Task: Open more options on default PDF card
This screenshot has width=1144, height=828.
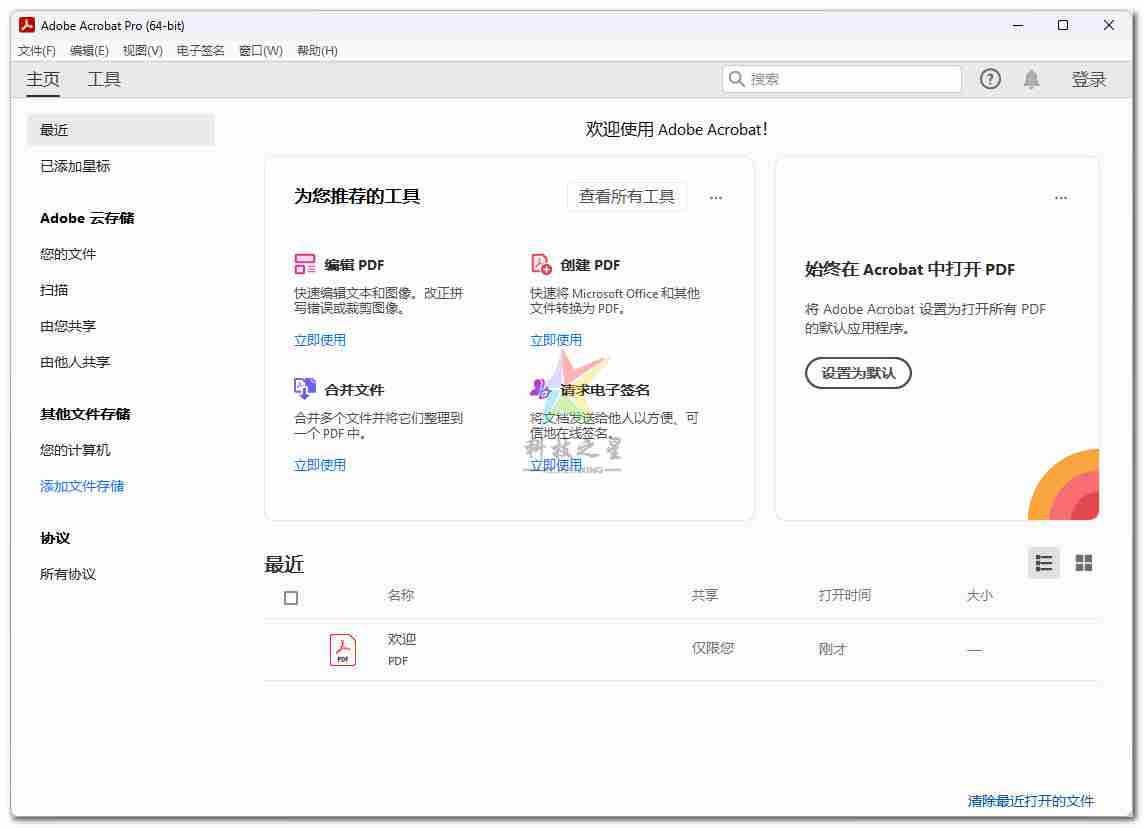Action: (x=1061, y=197)
